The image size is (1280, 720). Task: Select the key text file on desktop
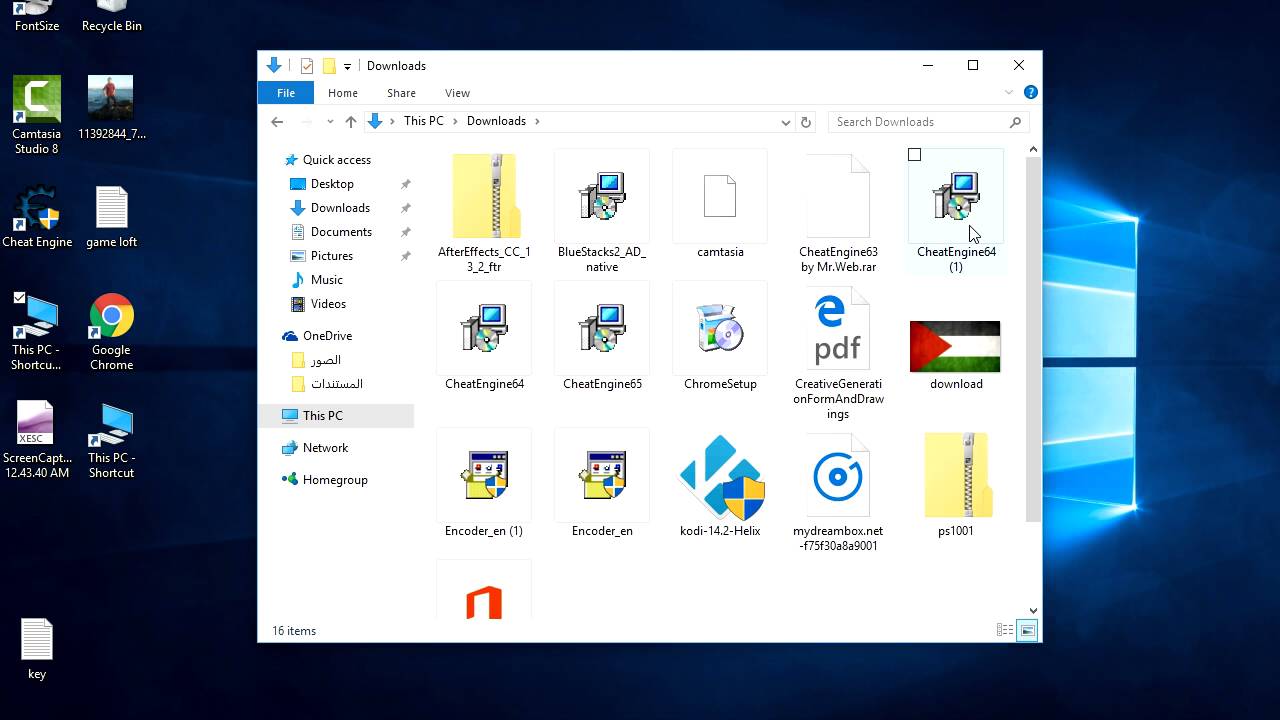(37, 648)
